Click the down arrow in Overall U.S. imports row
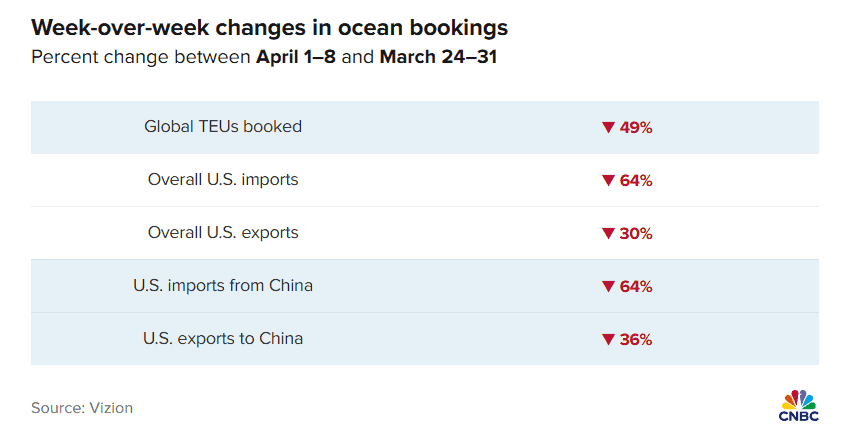 point(608,180)
